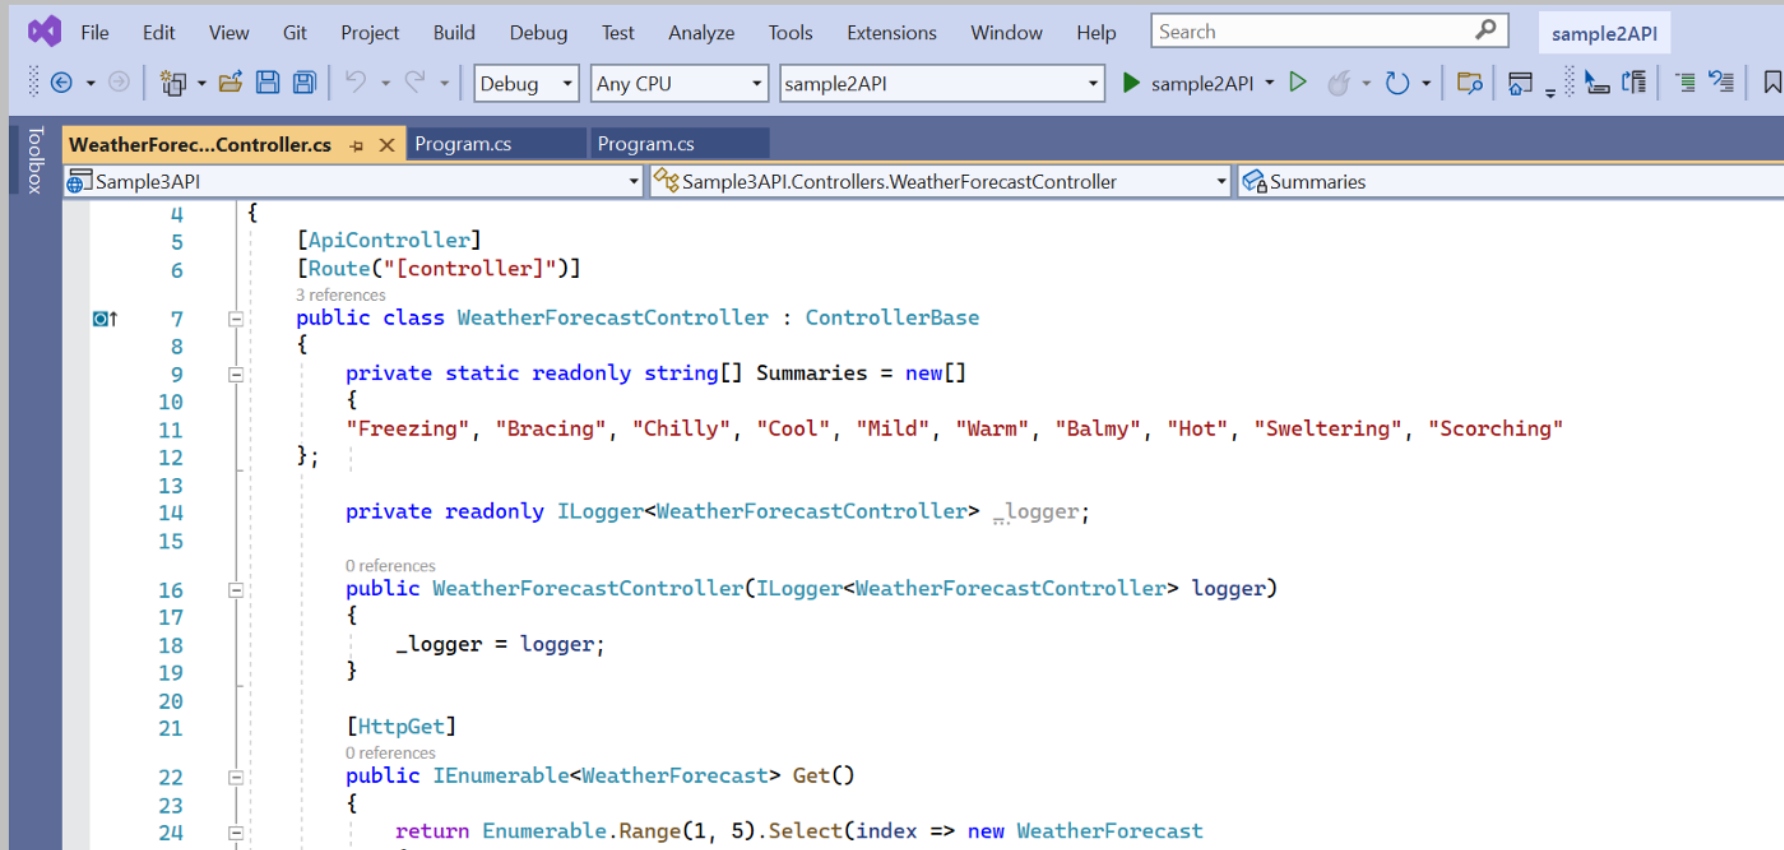Screen dimensions: 1784x850
Task: Collapse the WeatherForecastController class at line 7
Action: pos(236,319)
